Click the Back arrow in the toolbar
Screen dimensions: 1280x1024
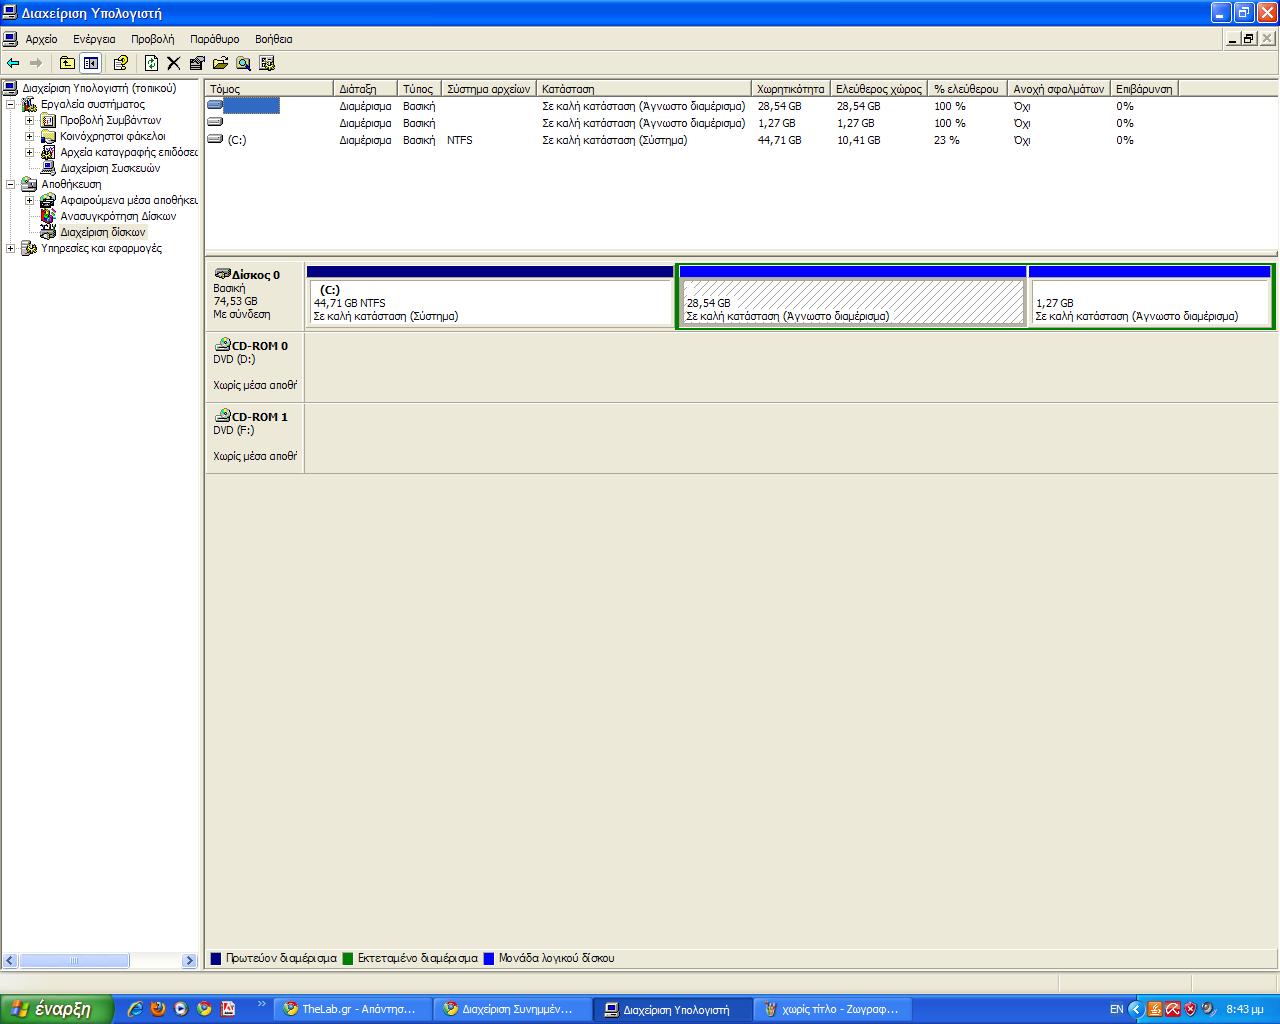[13, 63]
